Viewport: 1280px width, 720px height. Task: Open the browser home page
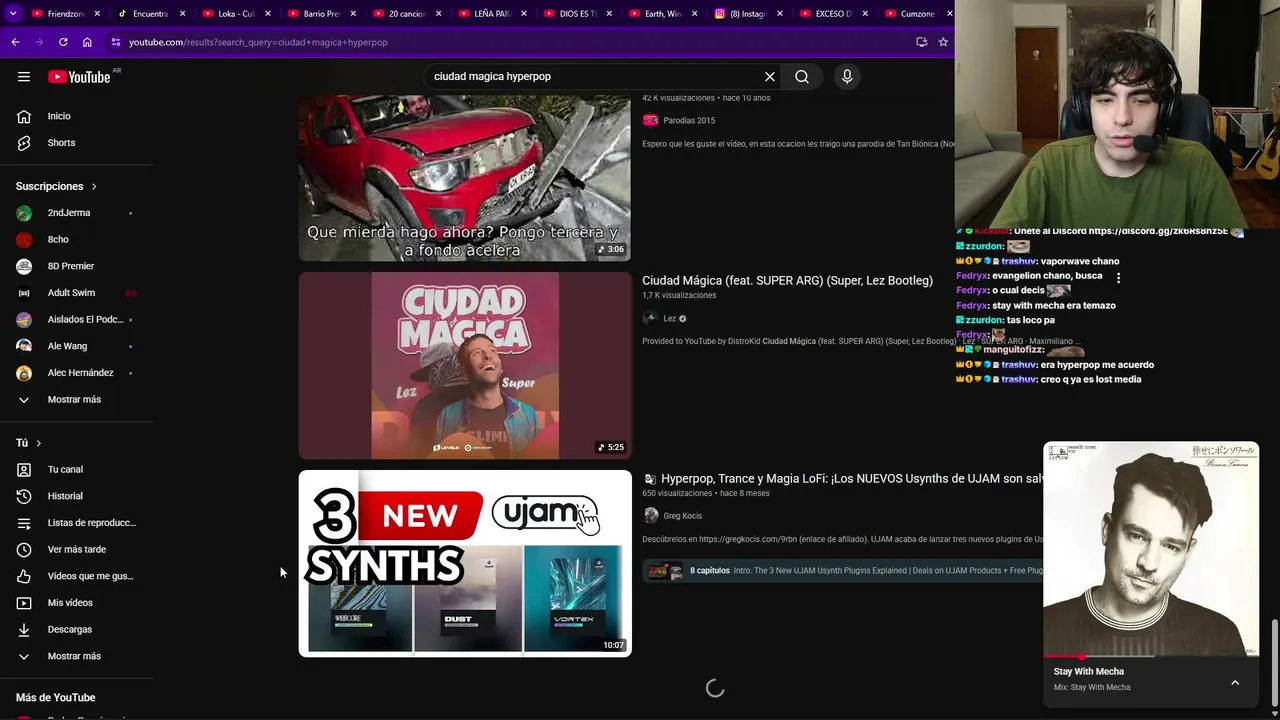(87, 42)
